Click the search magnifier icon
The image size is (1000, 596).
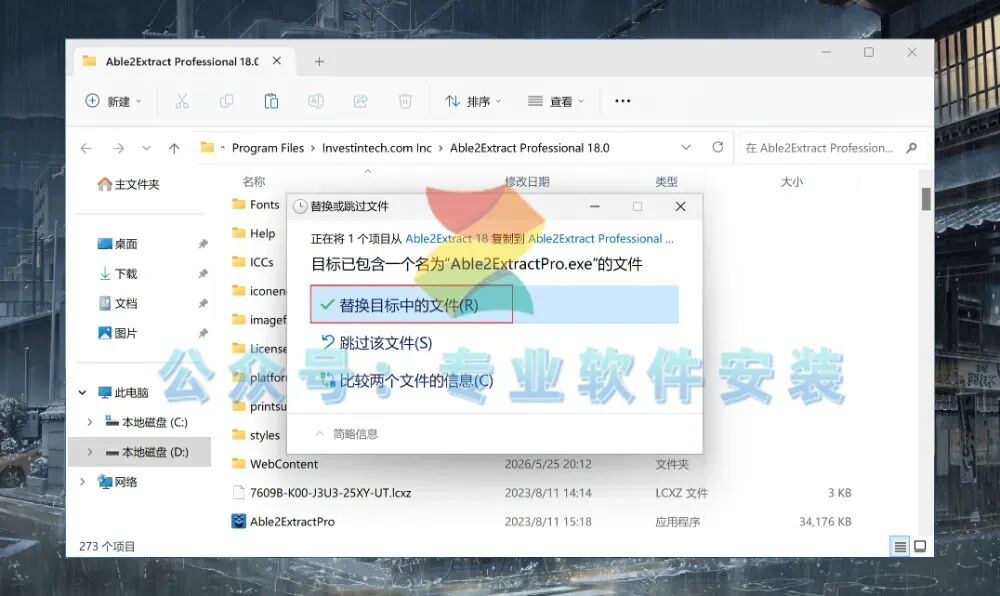click(x=911, y=148)
